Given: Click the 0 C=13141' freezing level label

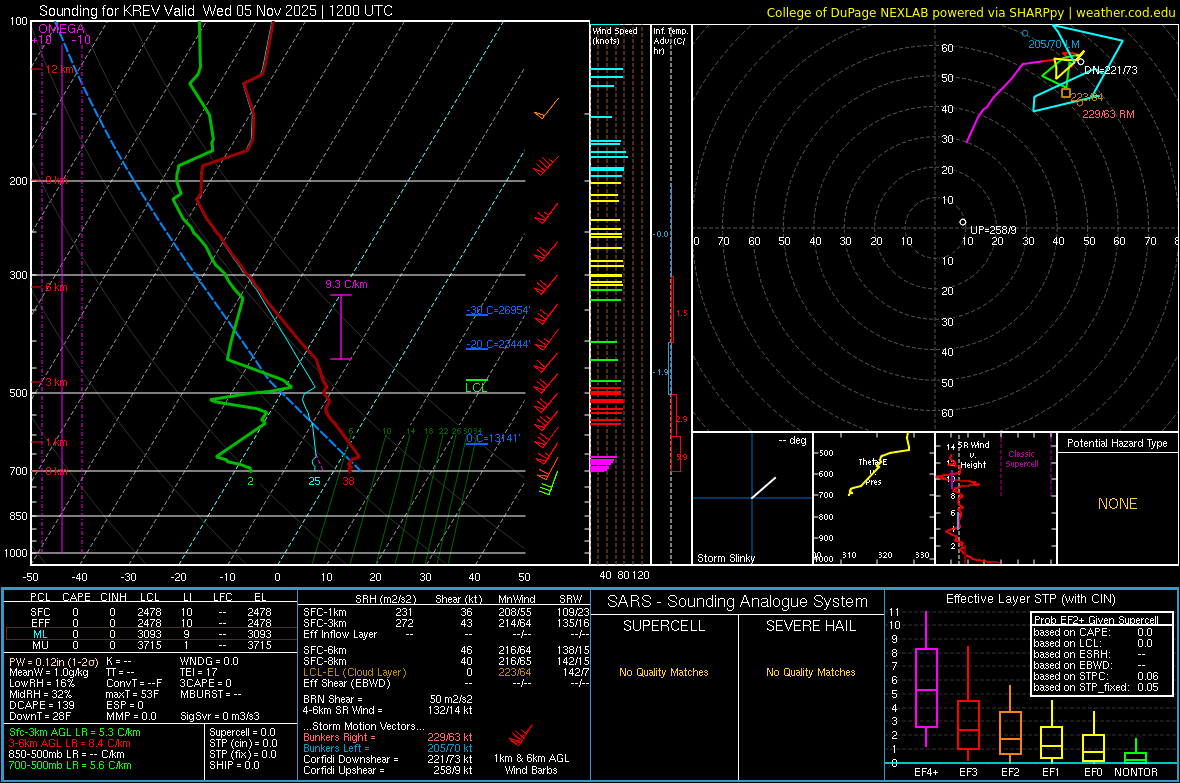Looking at the screenshot, I should [x=493, y=438].
